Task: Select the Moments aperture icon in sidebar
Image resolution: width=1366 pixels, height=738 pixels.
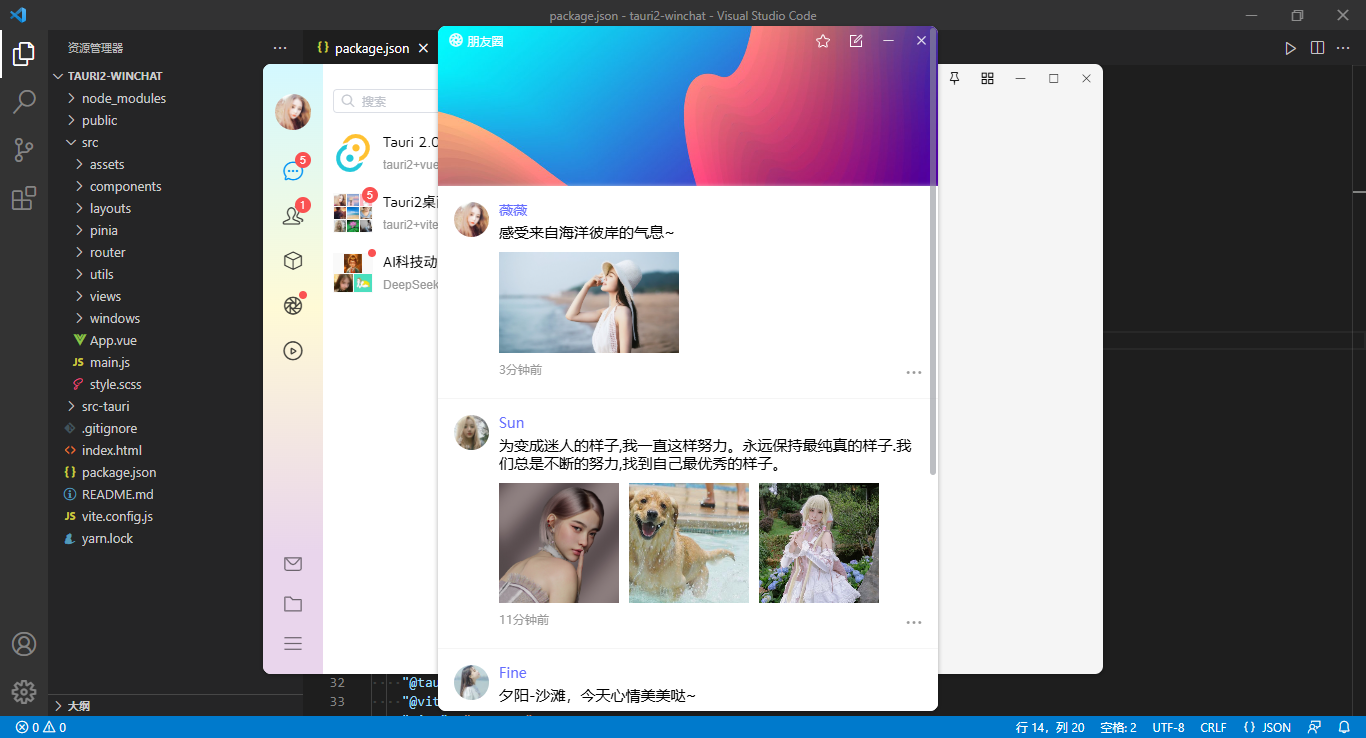Action: click(x=292, y=304)
